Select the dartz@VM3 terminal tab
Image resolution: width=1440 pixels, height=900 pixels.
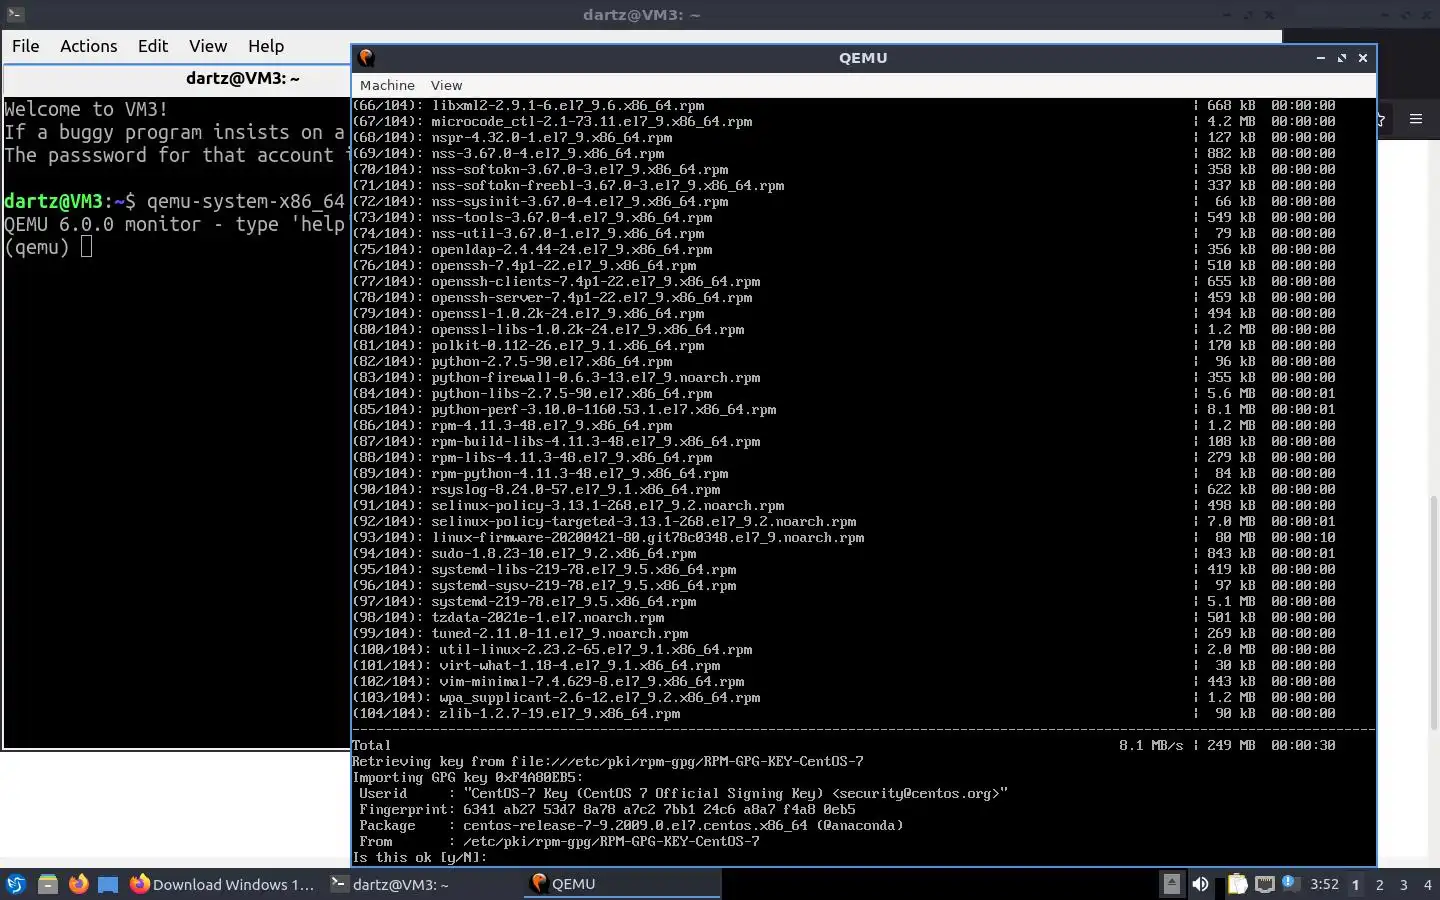coord(242,78)
